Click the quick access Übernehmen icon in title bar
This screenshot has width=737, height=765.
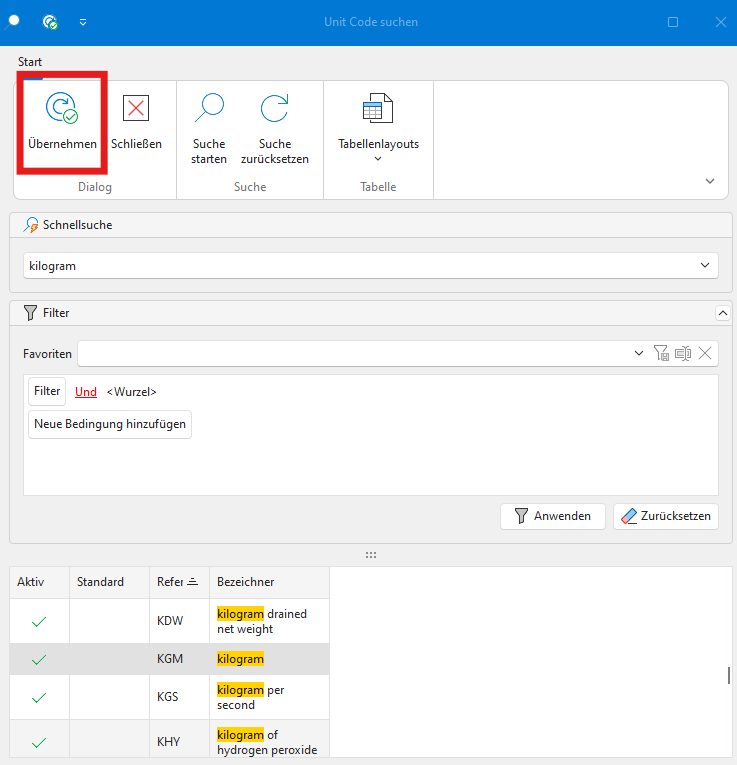coord(50,21)
